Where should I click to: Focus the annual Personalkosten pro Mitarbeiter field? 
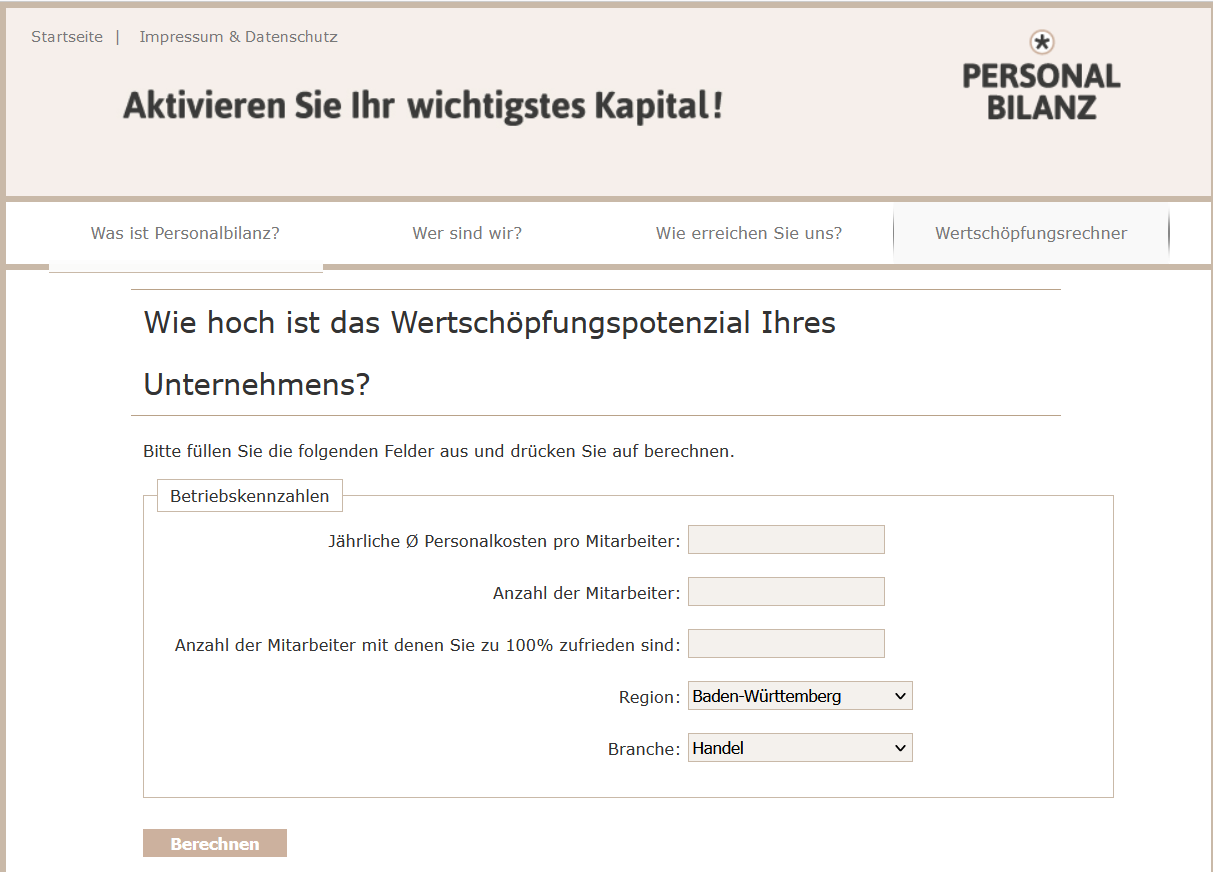786,540
